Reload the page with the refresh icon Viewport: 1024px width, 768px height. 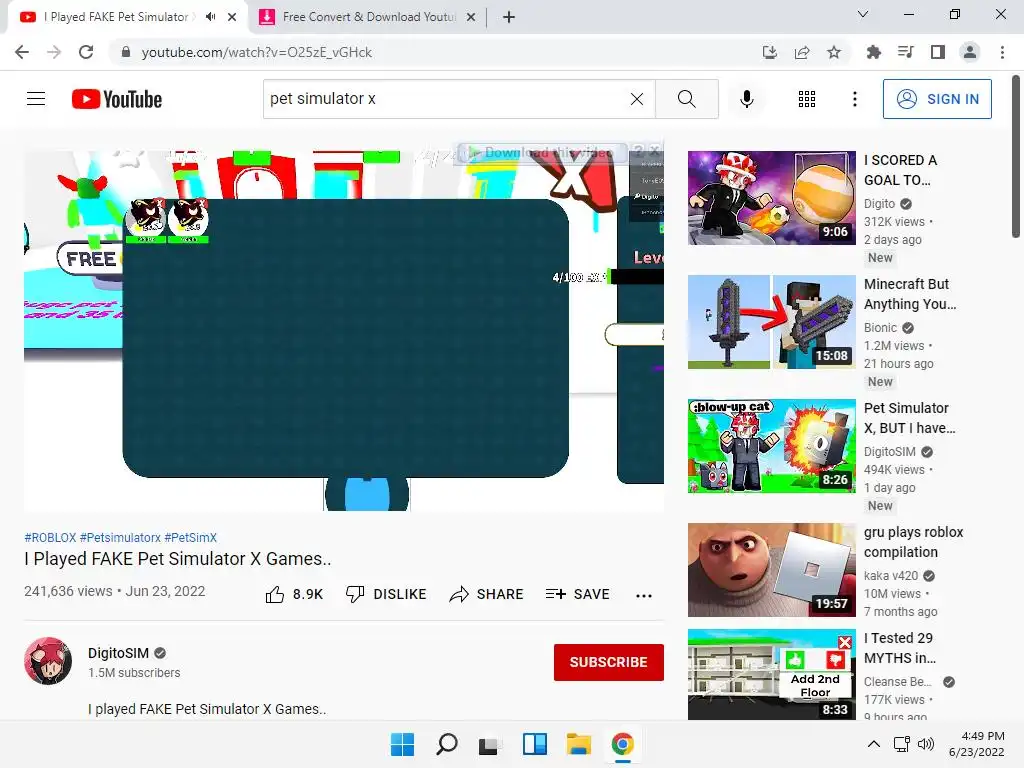pos(86,52)
